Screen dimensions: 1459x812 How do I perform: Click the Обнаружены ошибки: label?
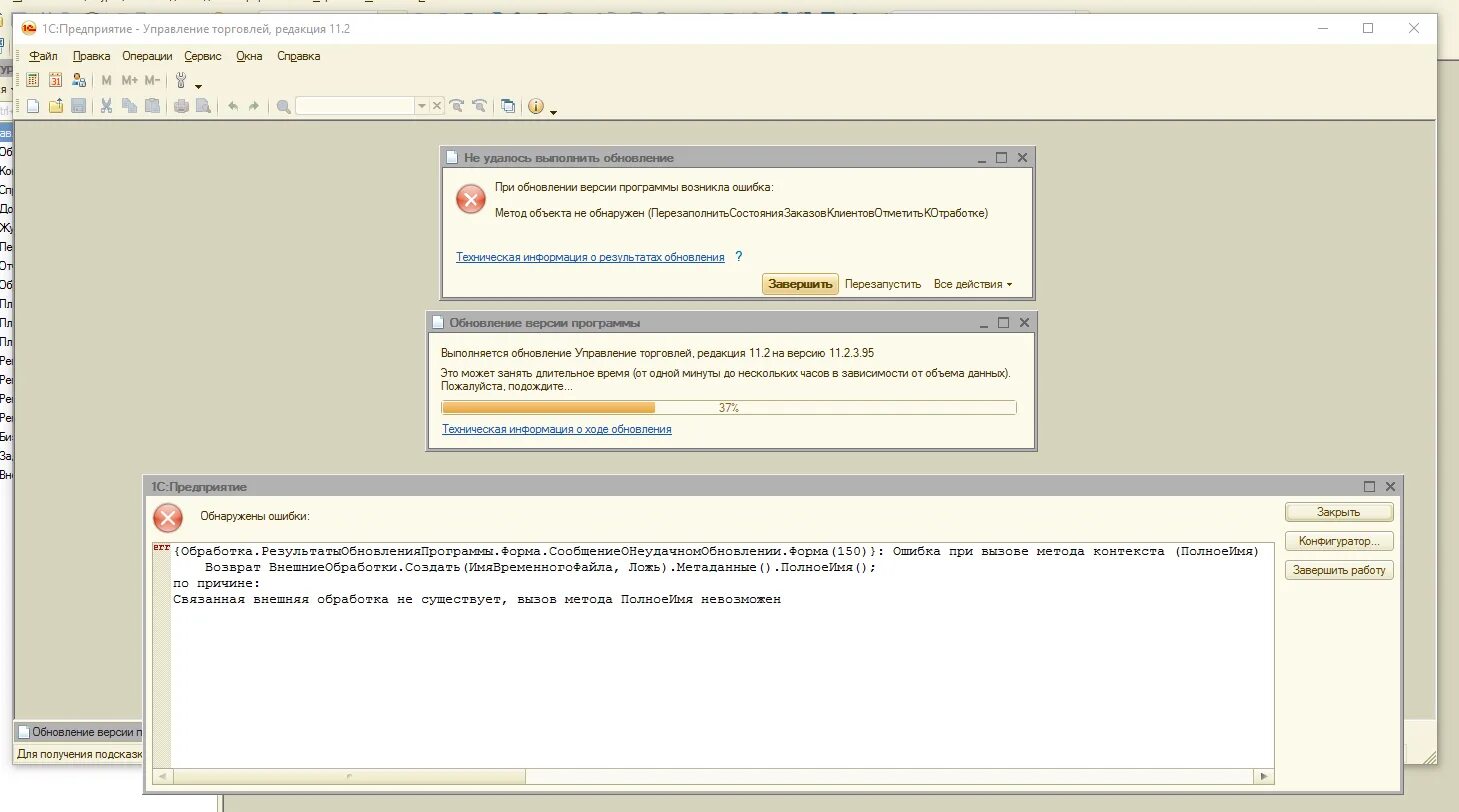[x=255, y=516]
